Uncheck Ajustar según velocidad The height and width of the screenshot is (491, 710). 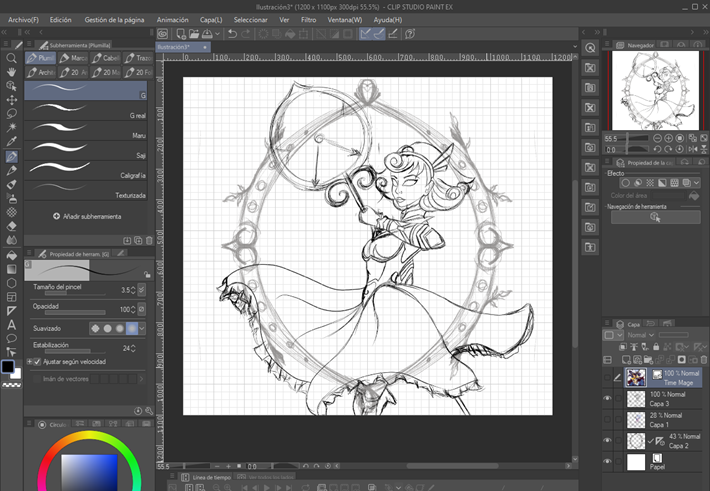38,361
